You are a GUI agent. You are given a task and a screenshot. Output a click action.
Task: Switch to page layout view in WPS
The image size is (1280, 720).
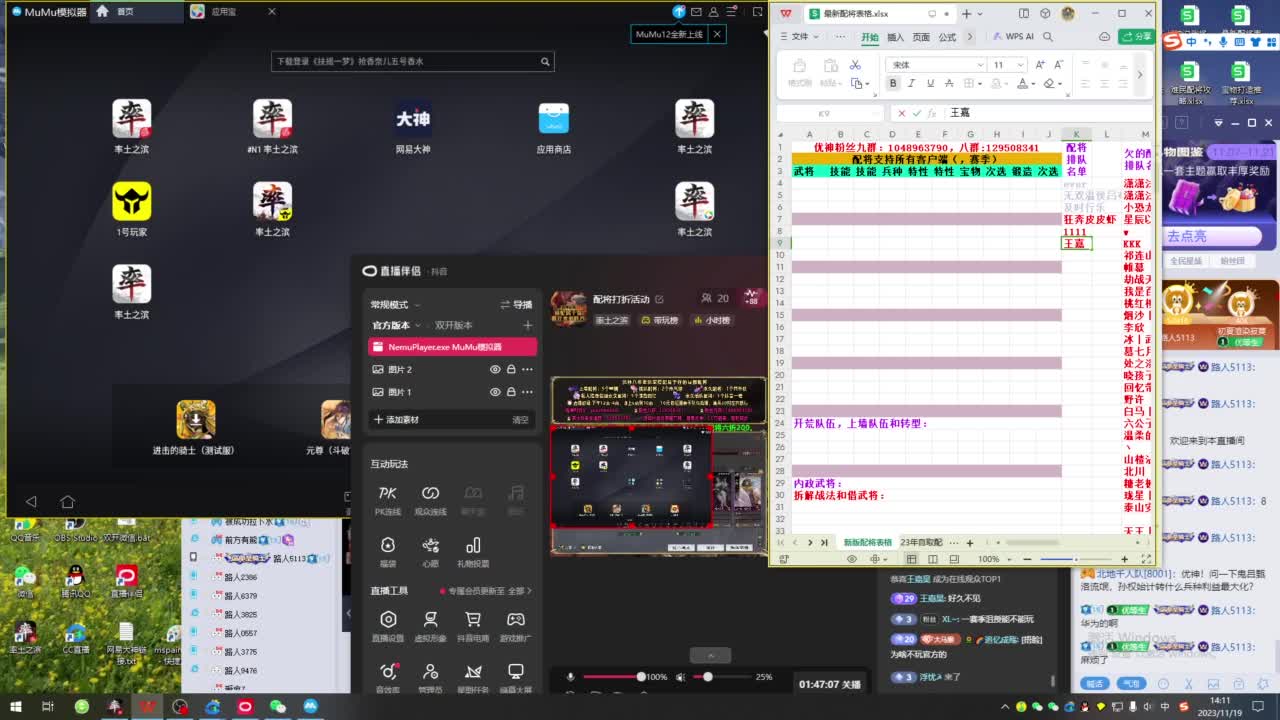pyautogui.click(x=933, y=559)
